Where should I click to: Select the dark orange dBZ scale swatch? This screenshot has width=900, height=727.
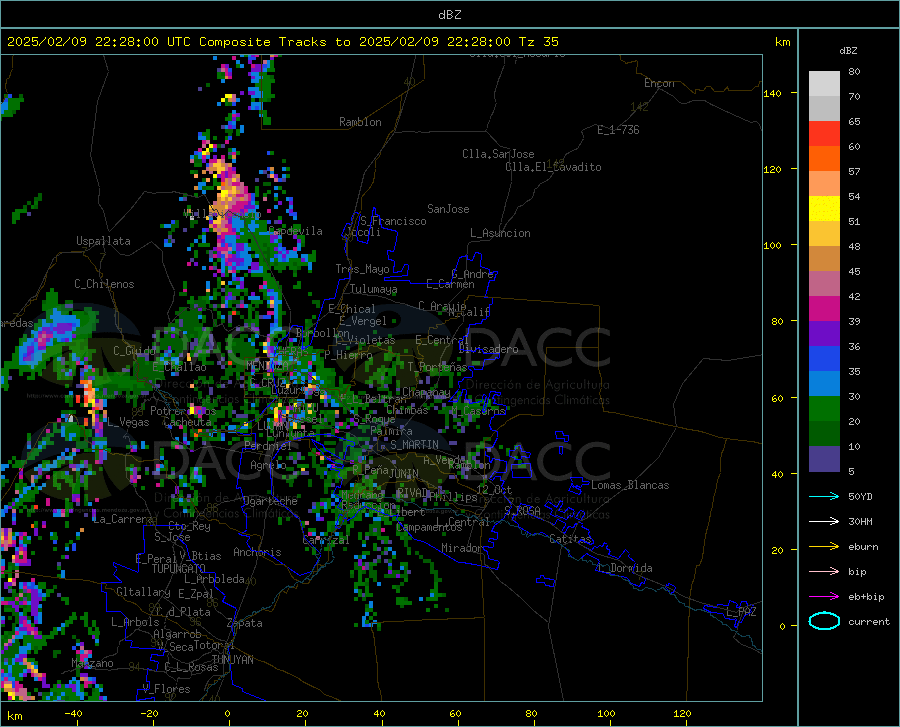tap(824, 159)
